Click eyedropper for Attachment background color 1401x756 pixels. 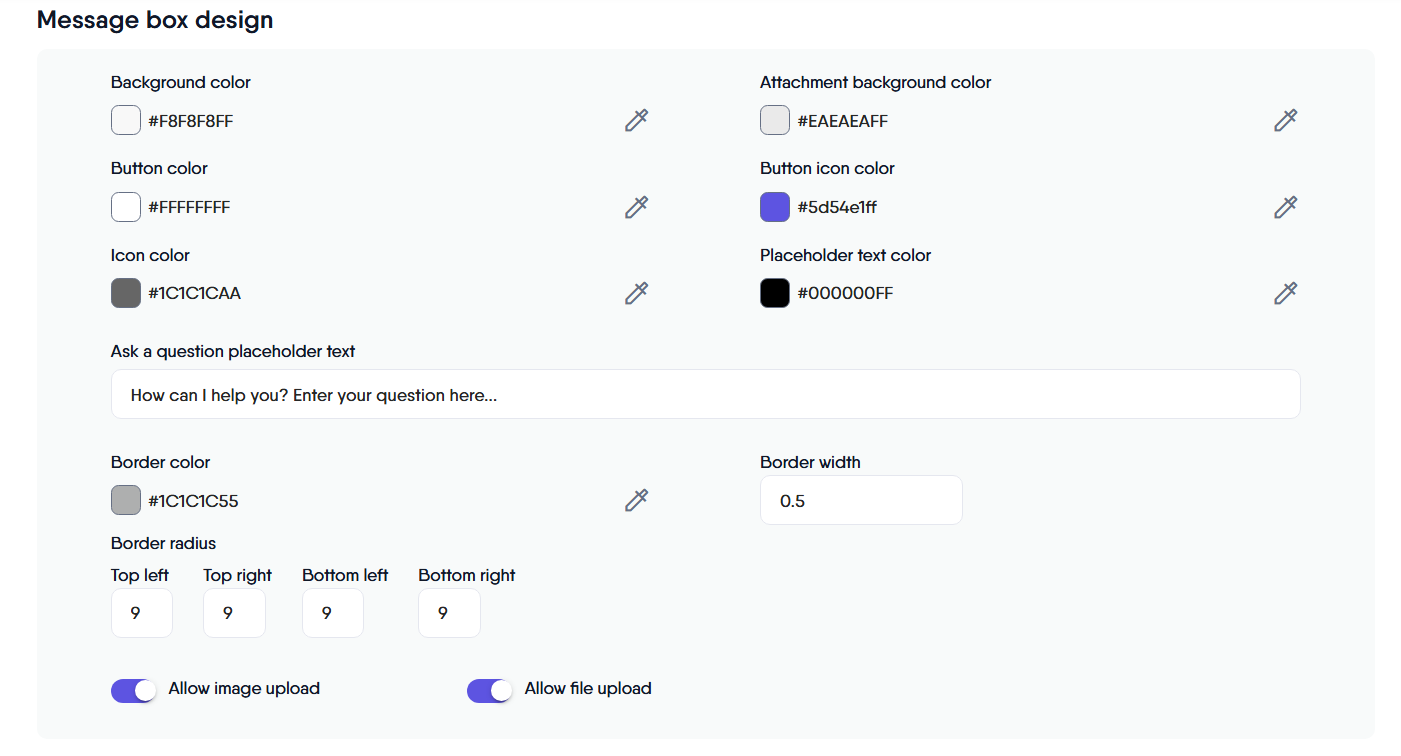coord(1285,121)
